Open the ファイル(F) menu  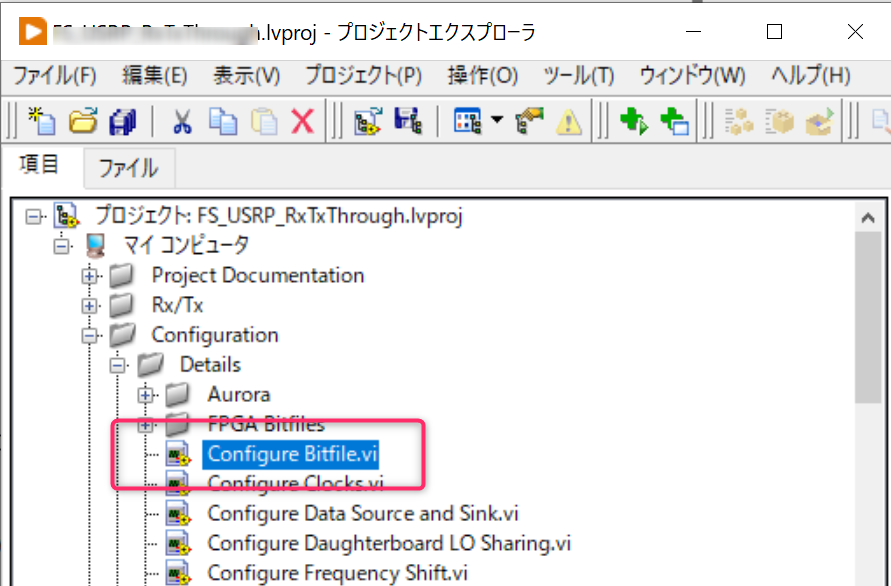55,76
